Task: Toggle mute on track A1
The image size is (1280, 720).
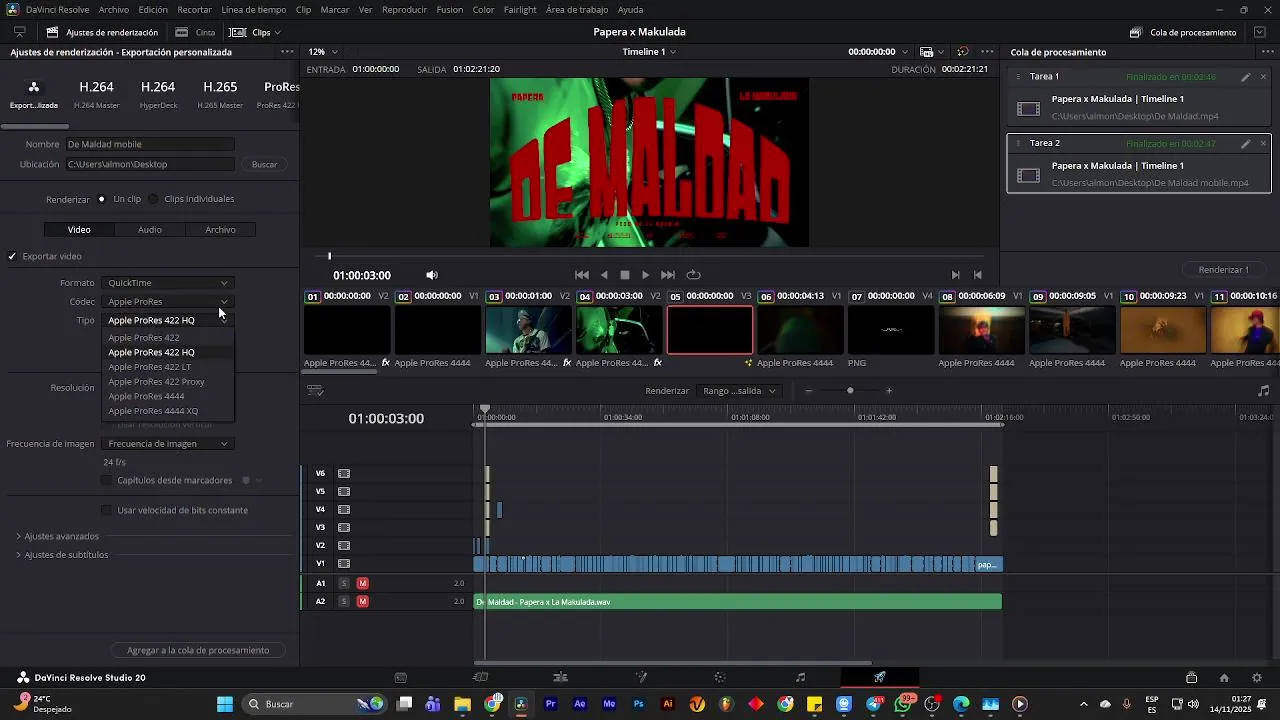Action: [362, 583]
